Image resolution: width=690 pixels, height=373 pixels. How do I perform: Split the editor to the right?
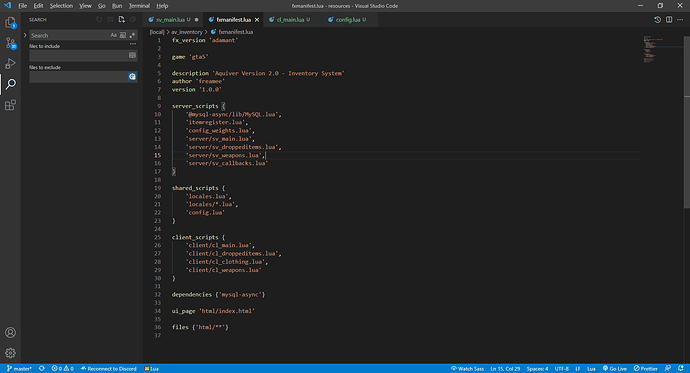(x=669, y=20)
